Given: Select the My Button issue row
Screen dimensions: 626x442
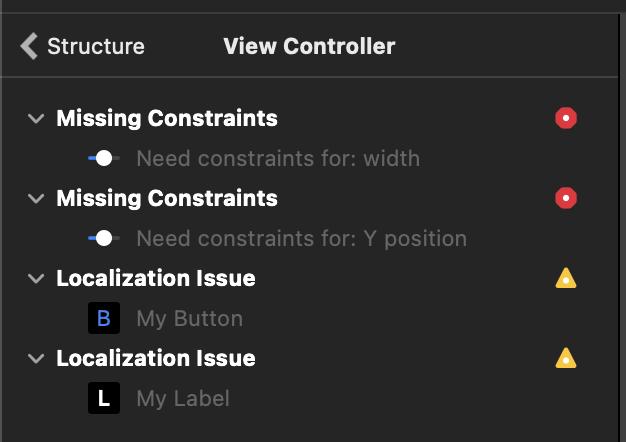Looking at the screenshot, I should pyautogui.click(x=189, y=319).
